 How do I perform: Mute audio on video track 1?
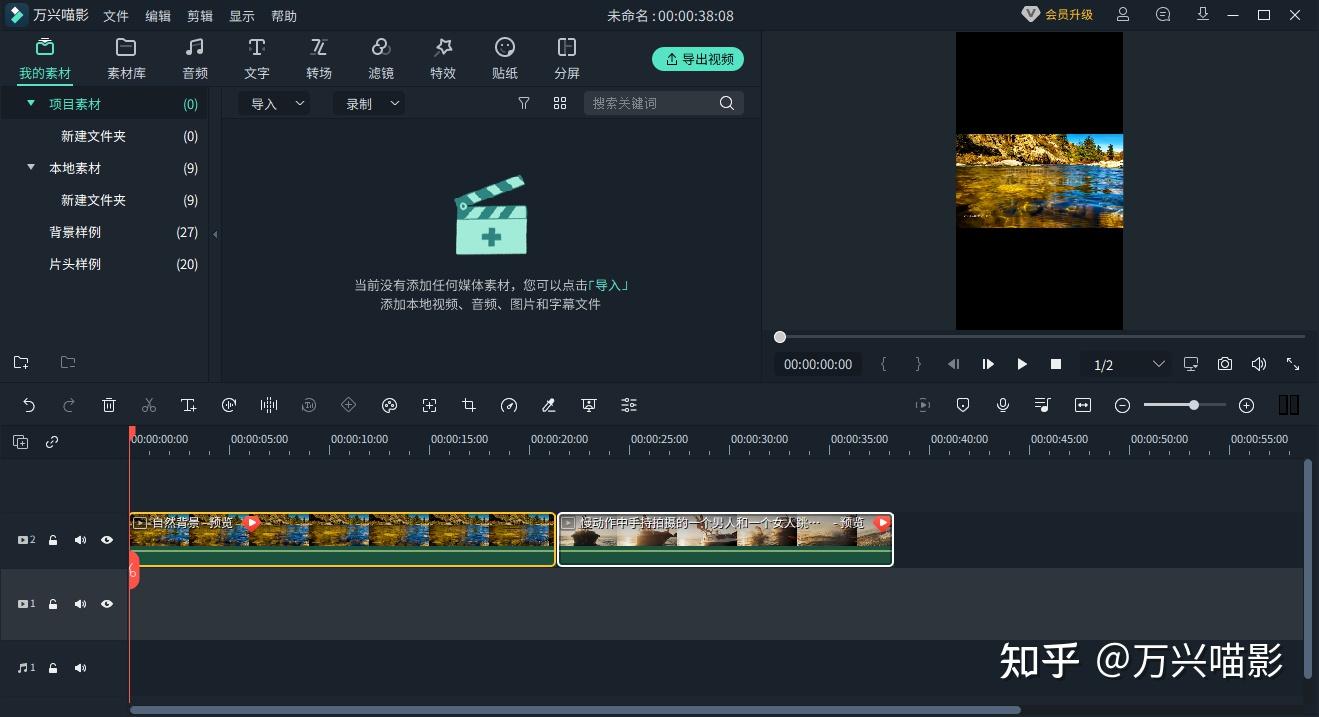click(x=80, y=604)
